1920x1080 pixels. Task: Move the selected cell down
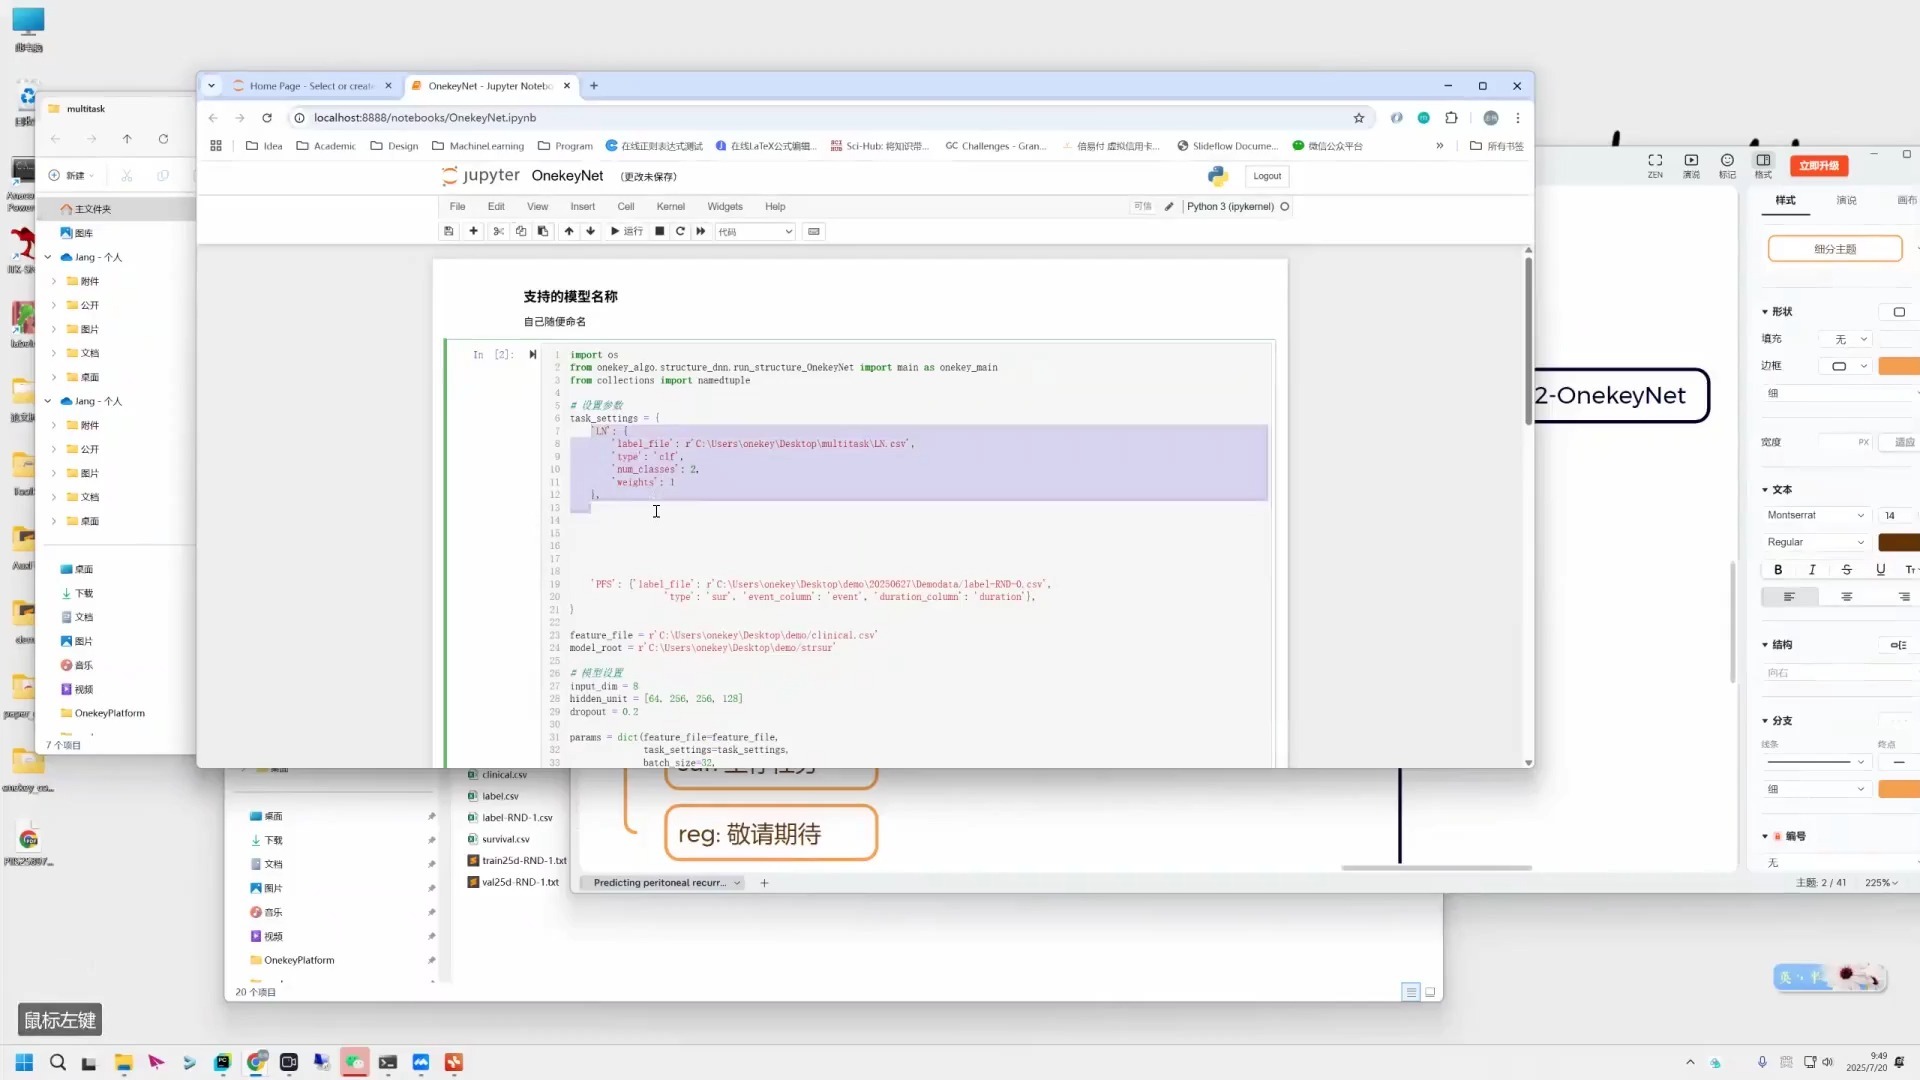(591, 231)
